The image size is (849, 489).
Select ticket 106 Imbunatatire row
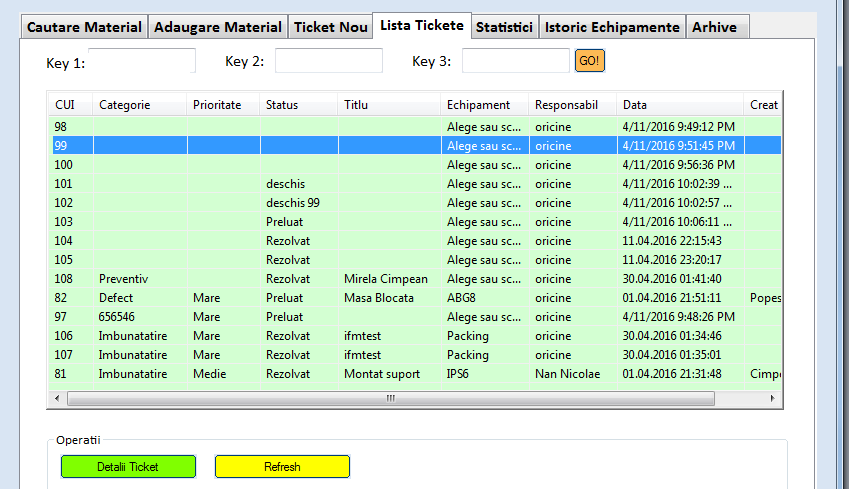[416, 336]
